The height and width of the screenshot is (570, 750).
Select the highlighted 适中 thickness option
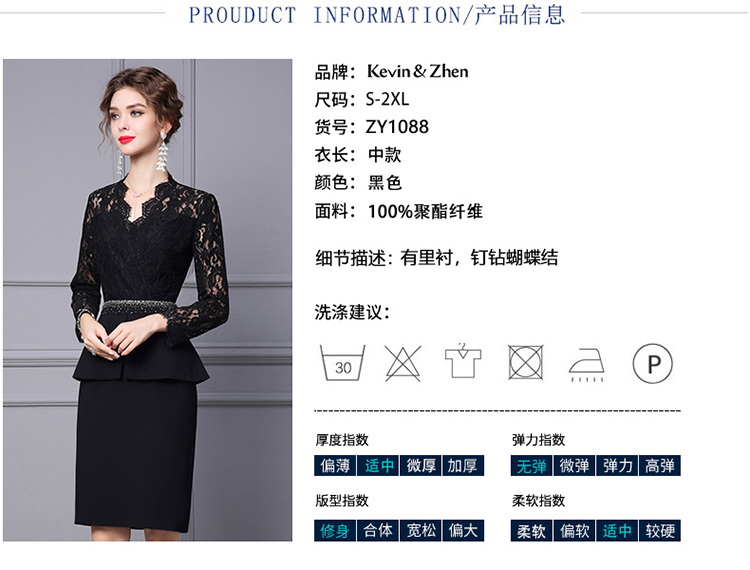378,466
